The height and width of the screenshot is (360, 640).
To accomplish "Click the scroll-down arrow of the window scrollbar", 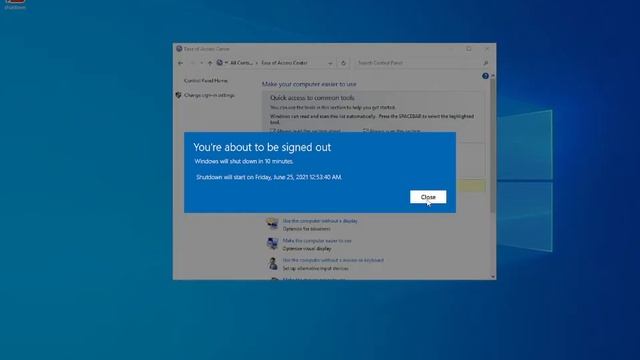I will pos(493,277).
